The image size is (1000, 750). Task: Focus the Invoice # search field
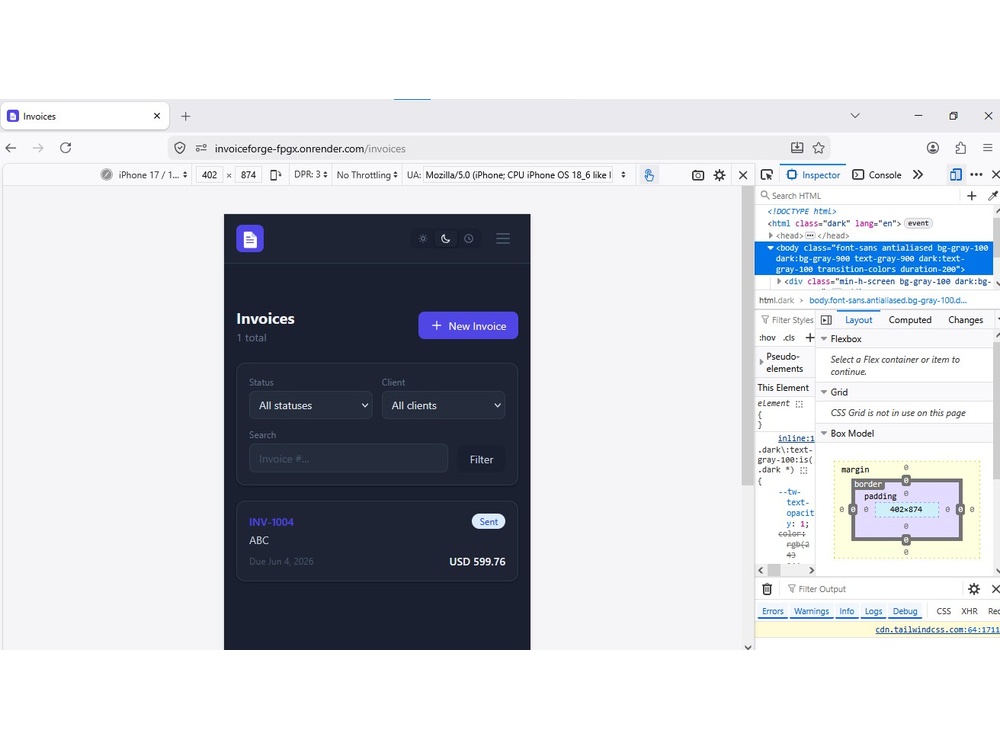[348, 459]
